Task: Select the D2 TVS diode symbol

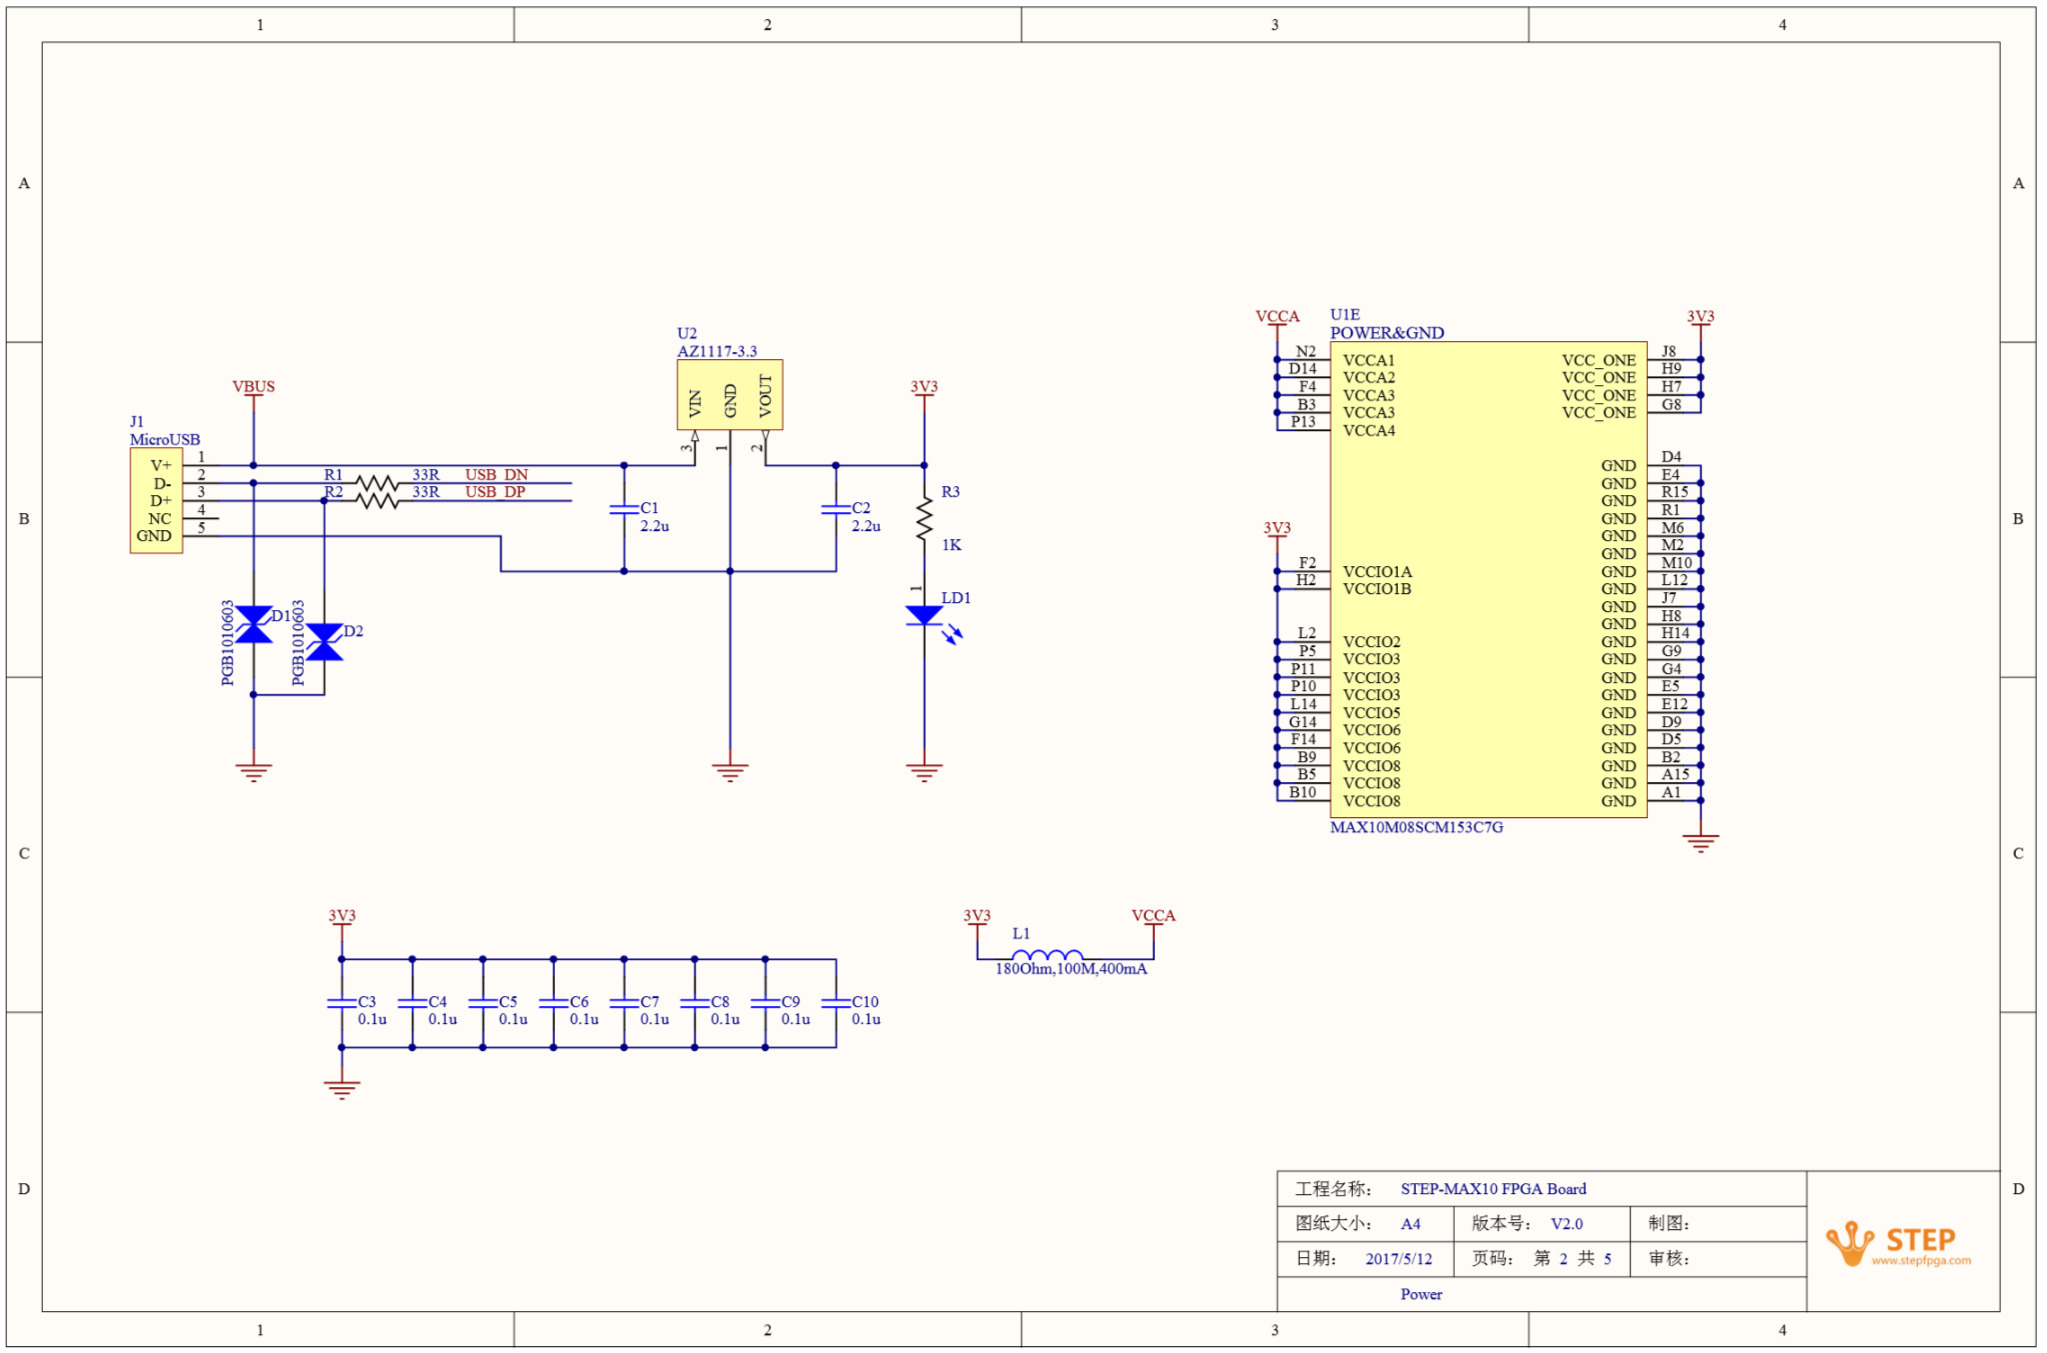Action: click(324, 642)
